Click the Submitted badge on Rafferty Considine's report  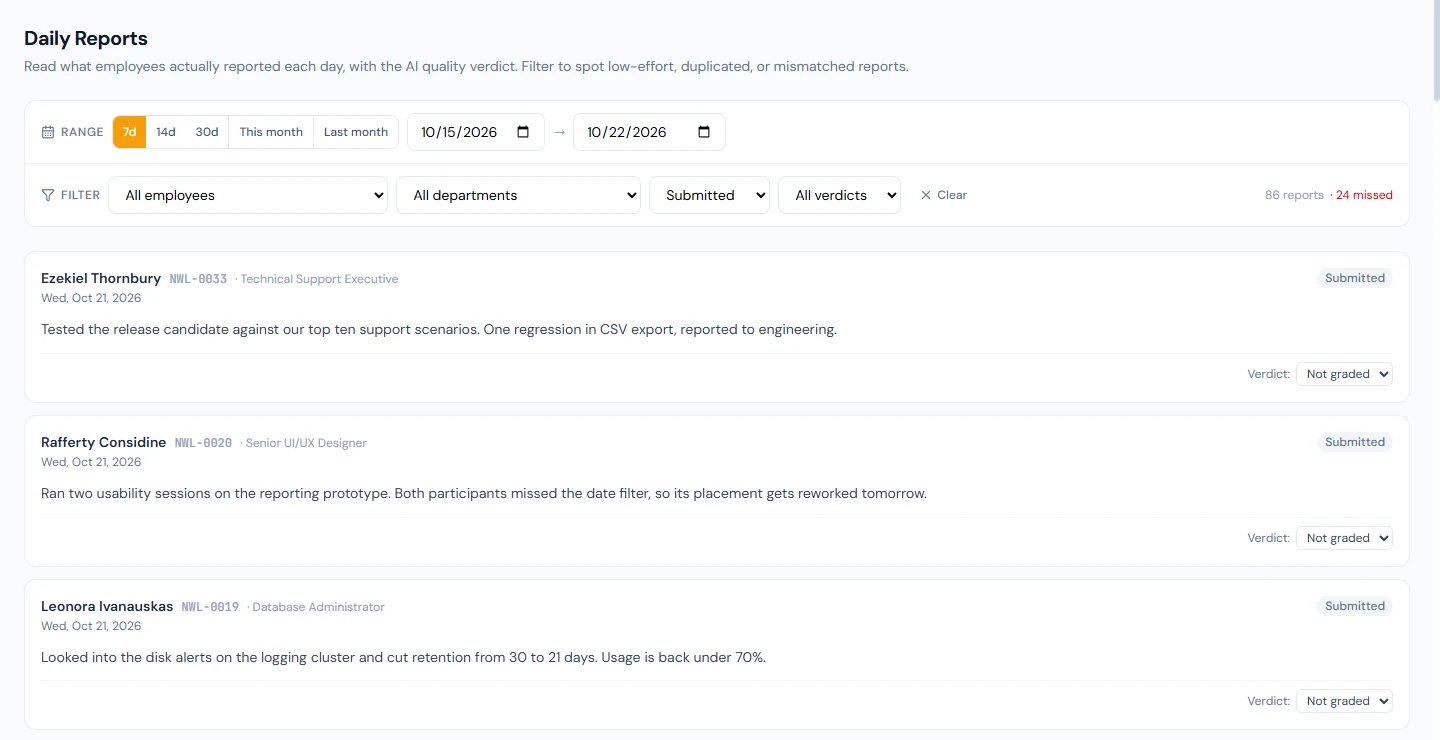pyautogui.click(x=1355, y=442)
